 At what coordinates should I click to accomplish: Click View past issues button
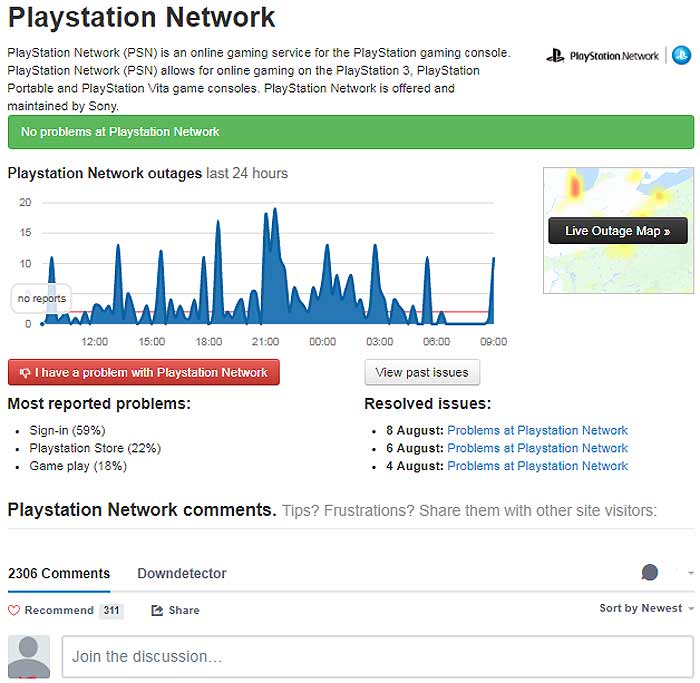(422, 372)
